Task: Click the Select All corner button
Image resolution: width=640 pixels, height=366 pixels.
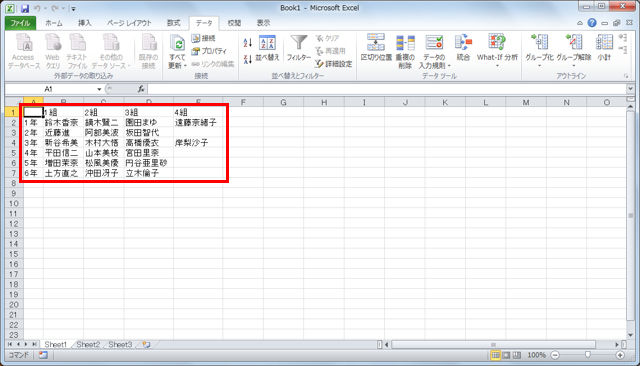Action: [x=14, y=102]
